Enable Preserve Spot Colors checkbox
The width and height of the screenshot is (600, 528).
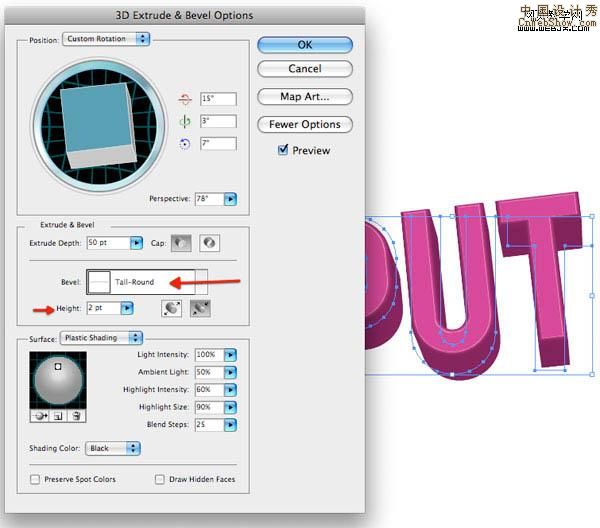[x=35, y=479]
